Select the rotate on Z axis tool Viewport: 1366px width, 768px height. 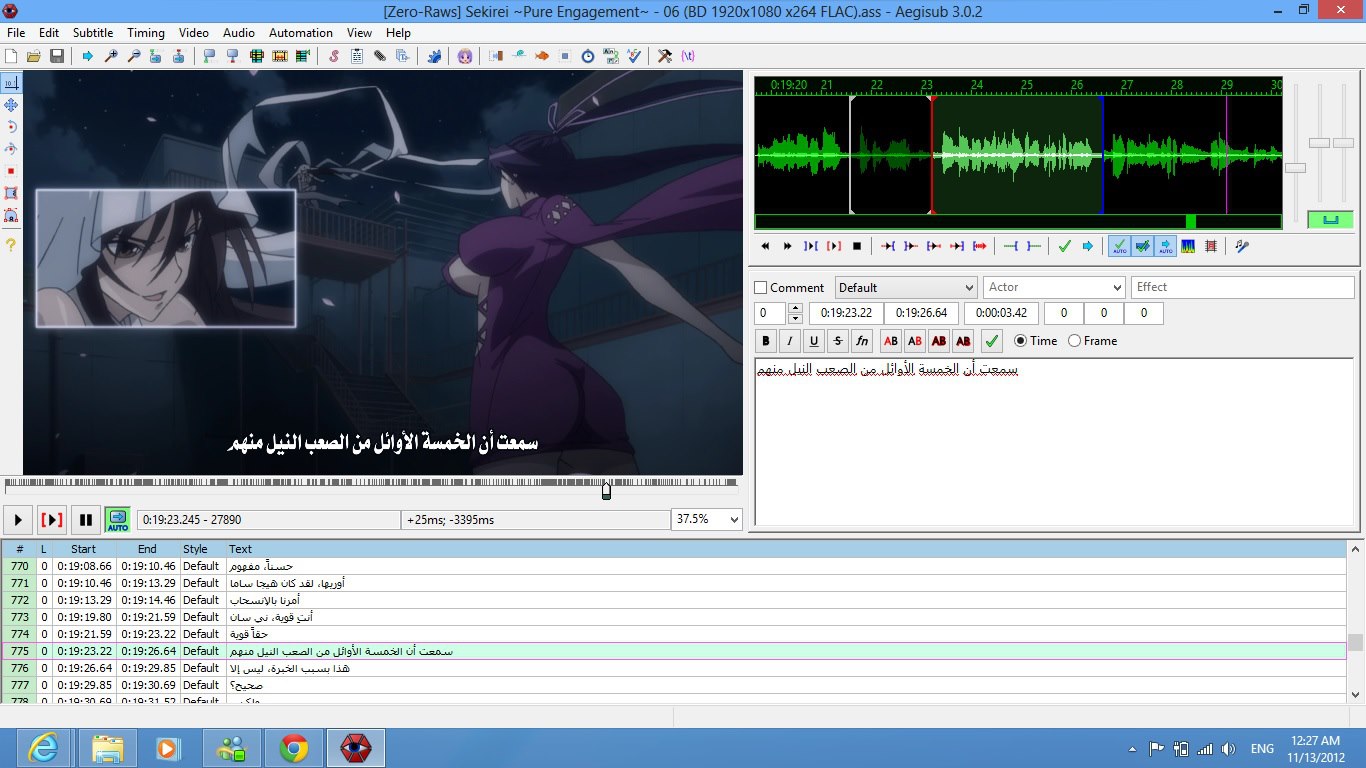click(11, 127)
